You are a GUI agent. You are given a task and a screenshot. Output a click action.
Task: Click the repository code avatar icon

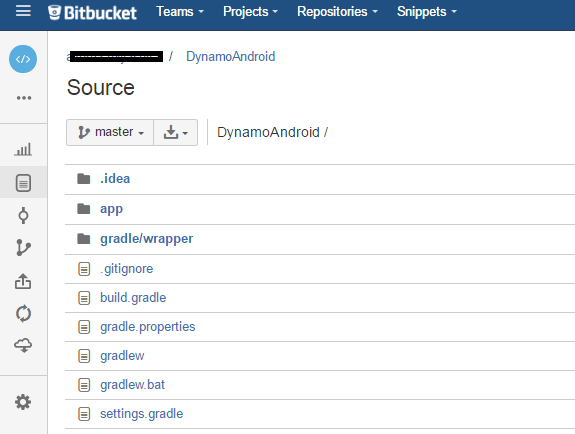pyautogui.click(x=23, y=59)
